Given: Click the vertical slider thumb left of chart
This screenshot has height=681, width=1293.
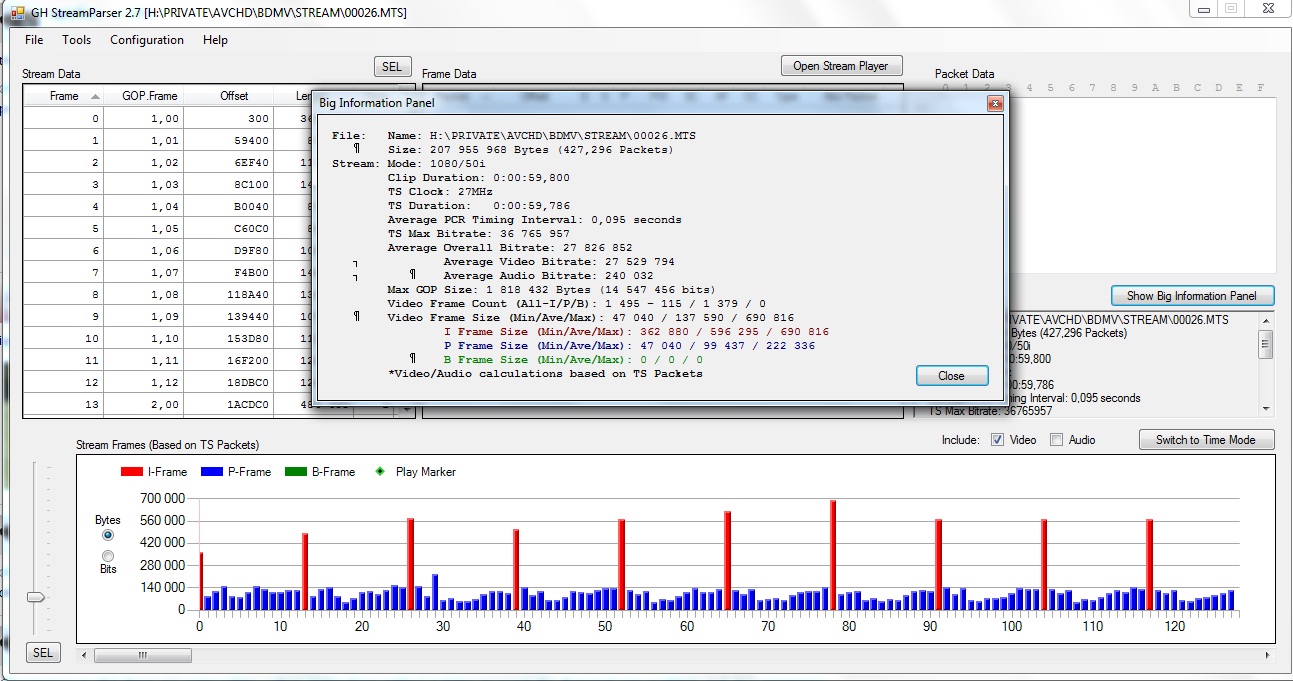Looking at the screenshot, I should pos(36,597).
